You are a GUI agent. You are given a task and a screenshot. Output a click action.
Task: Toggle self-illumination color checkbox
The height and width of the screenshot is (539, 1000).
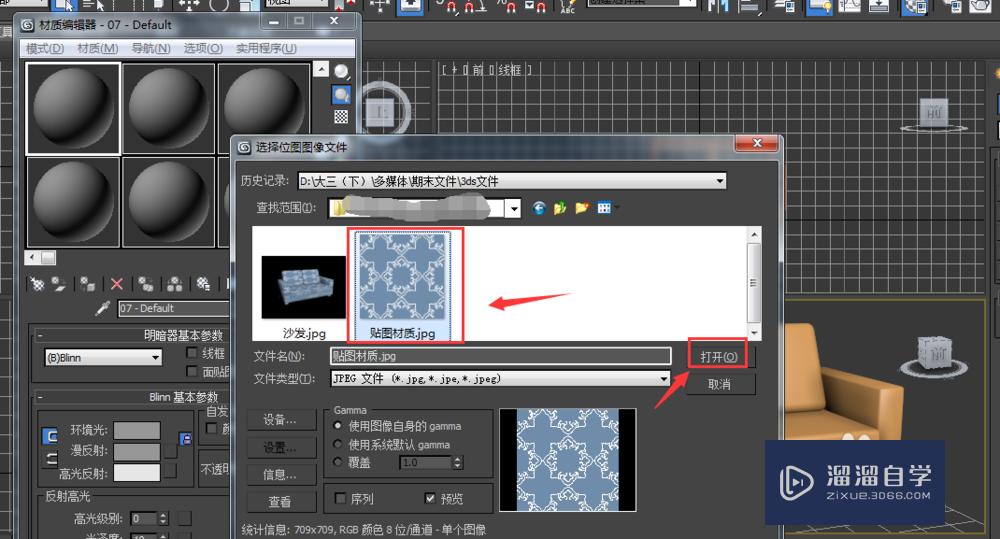212,428
